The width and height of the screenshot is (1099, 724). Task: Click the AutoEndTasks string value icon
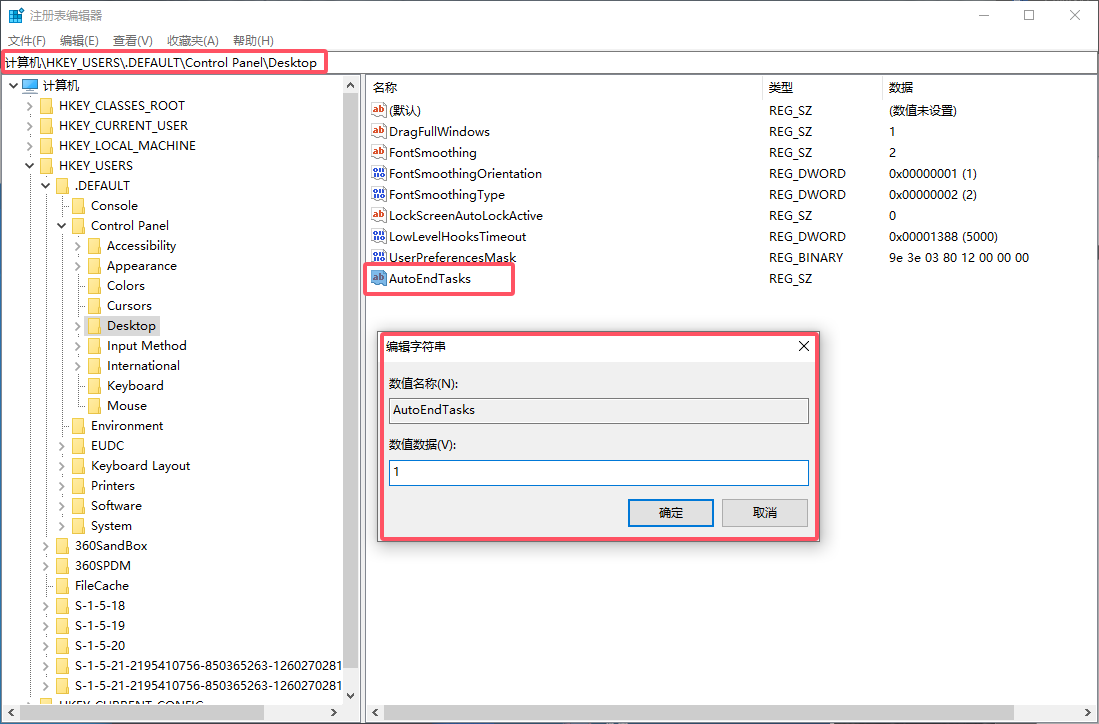380,278
